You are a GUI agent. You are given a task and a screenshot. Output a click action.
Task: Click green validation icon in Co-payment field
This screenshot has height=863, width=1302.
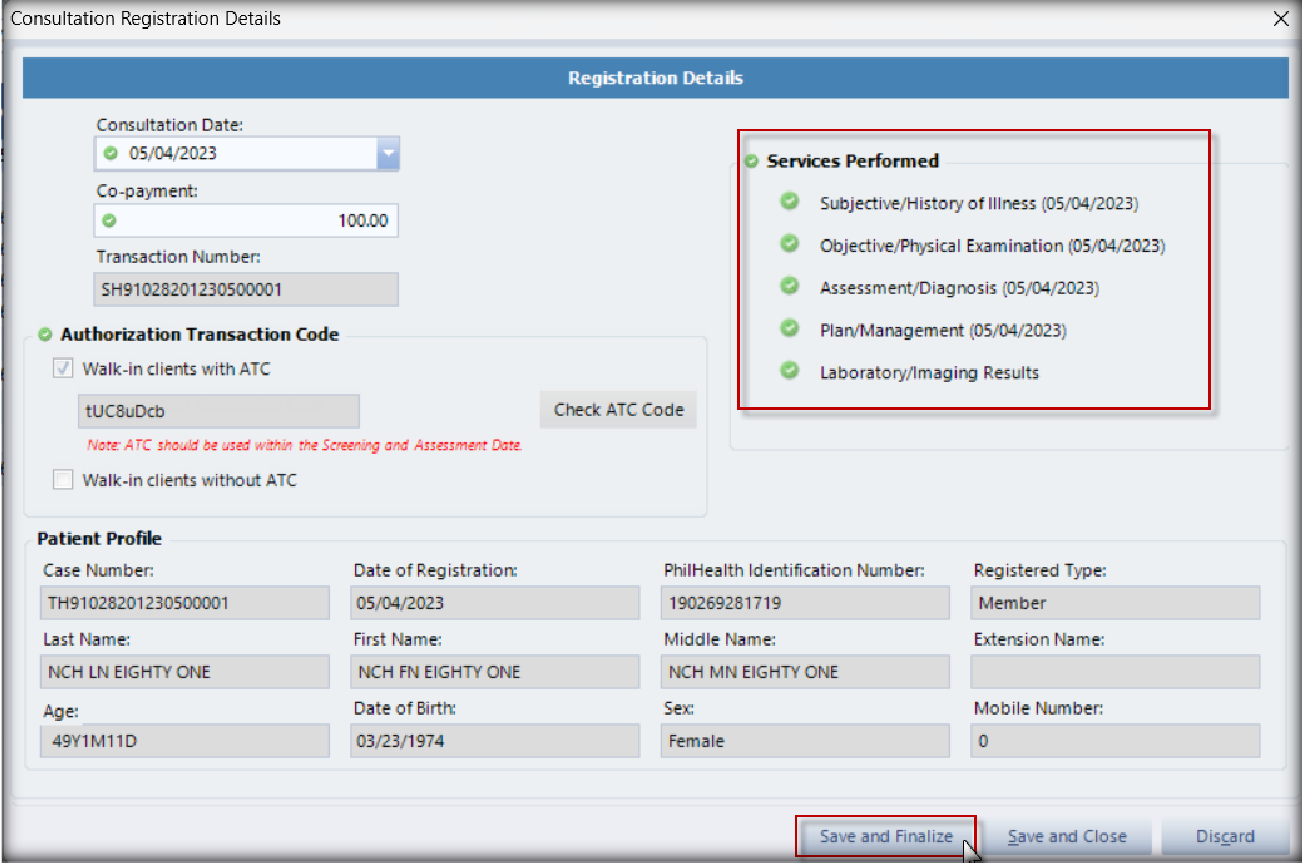(x=110, y=221)
